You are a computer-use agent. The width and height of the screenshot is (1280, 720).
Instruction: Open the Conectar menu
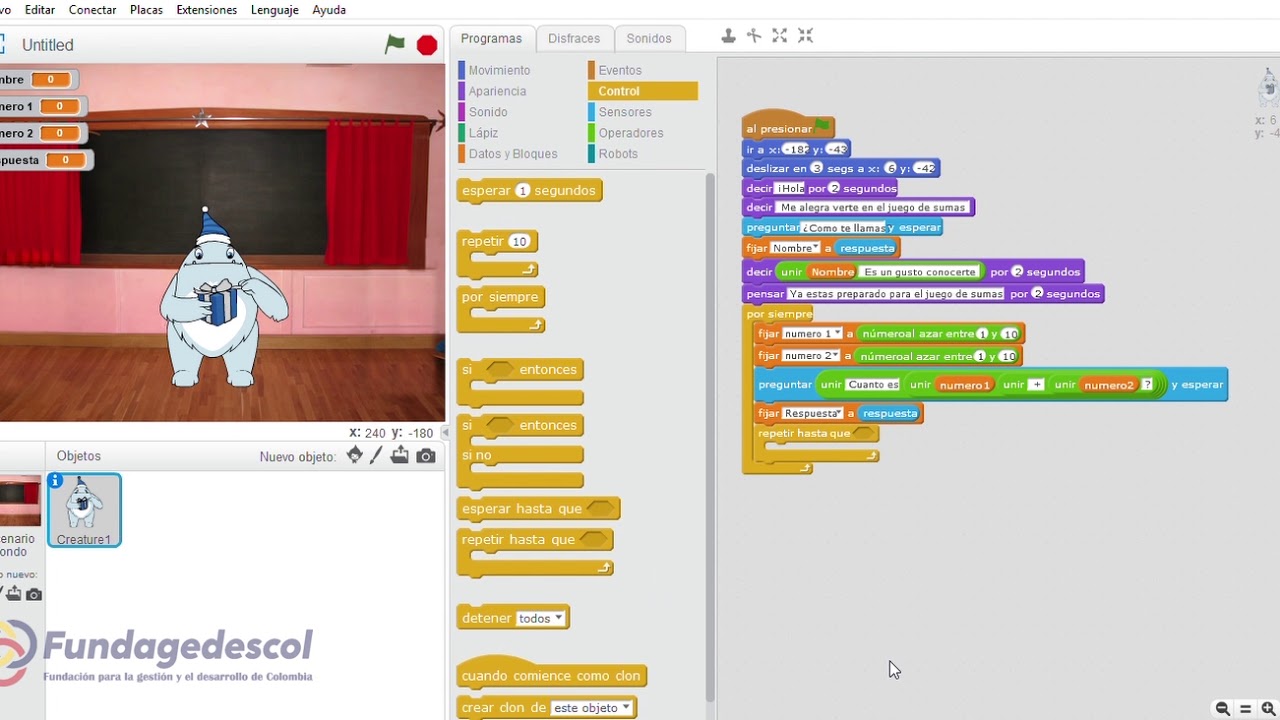[x=92, y=10]
